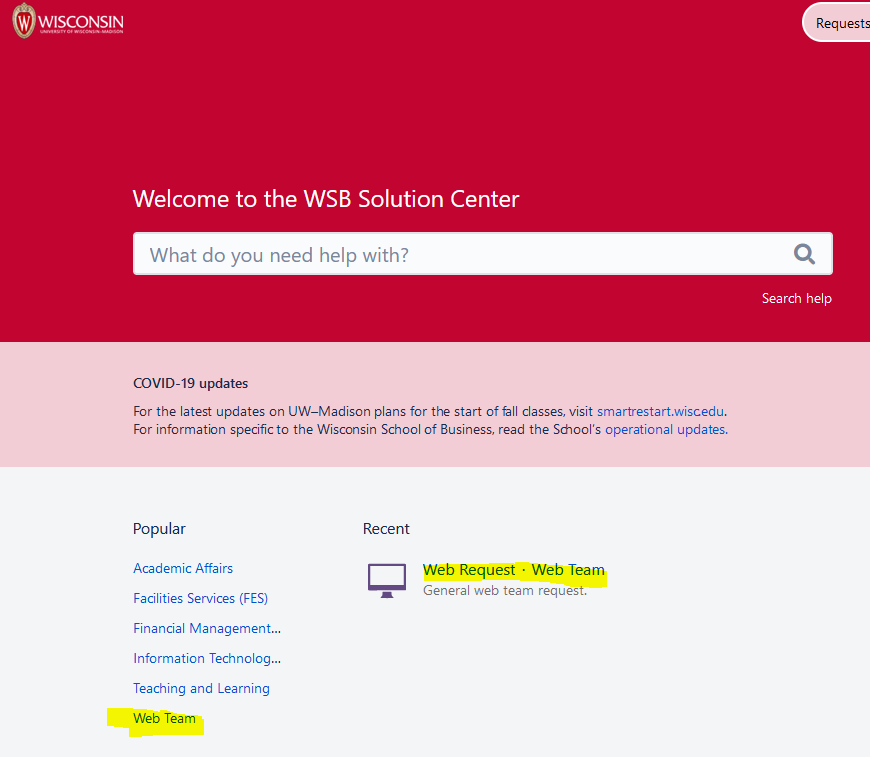Visit the smartrestart.wisc.edu link
870x757 pixels.
coord(660,411)
